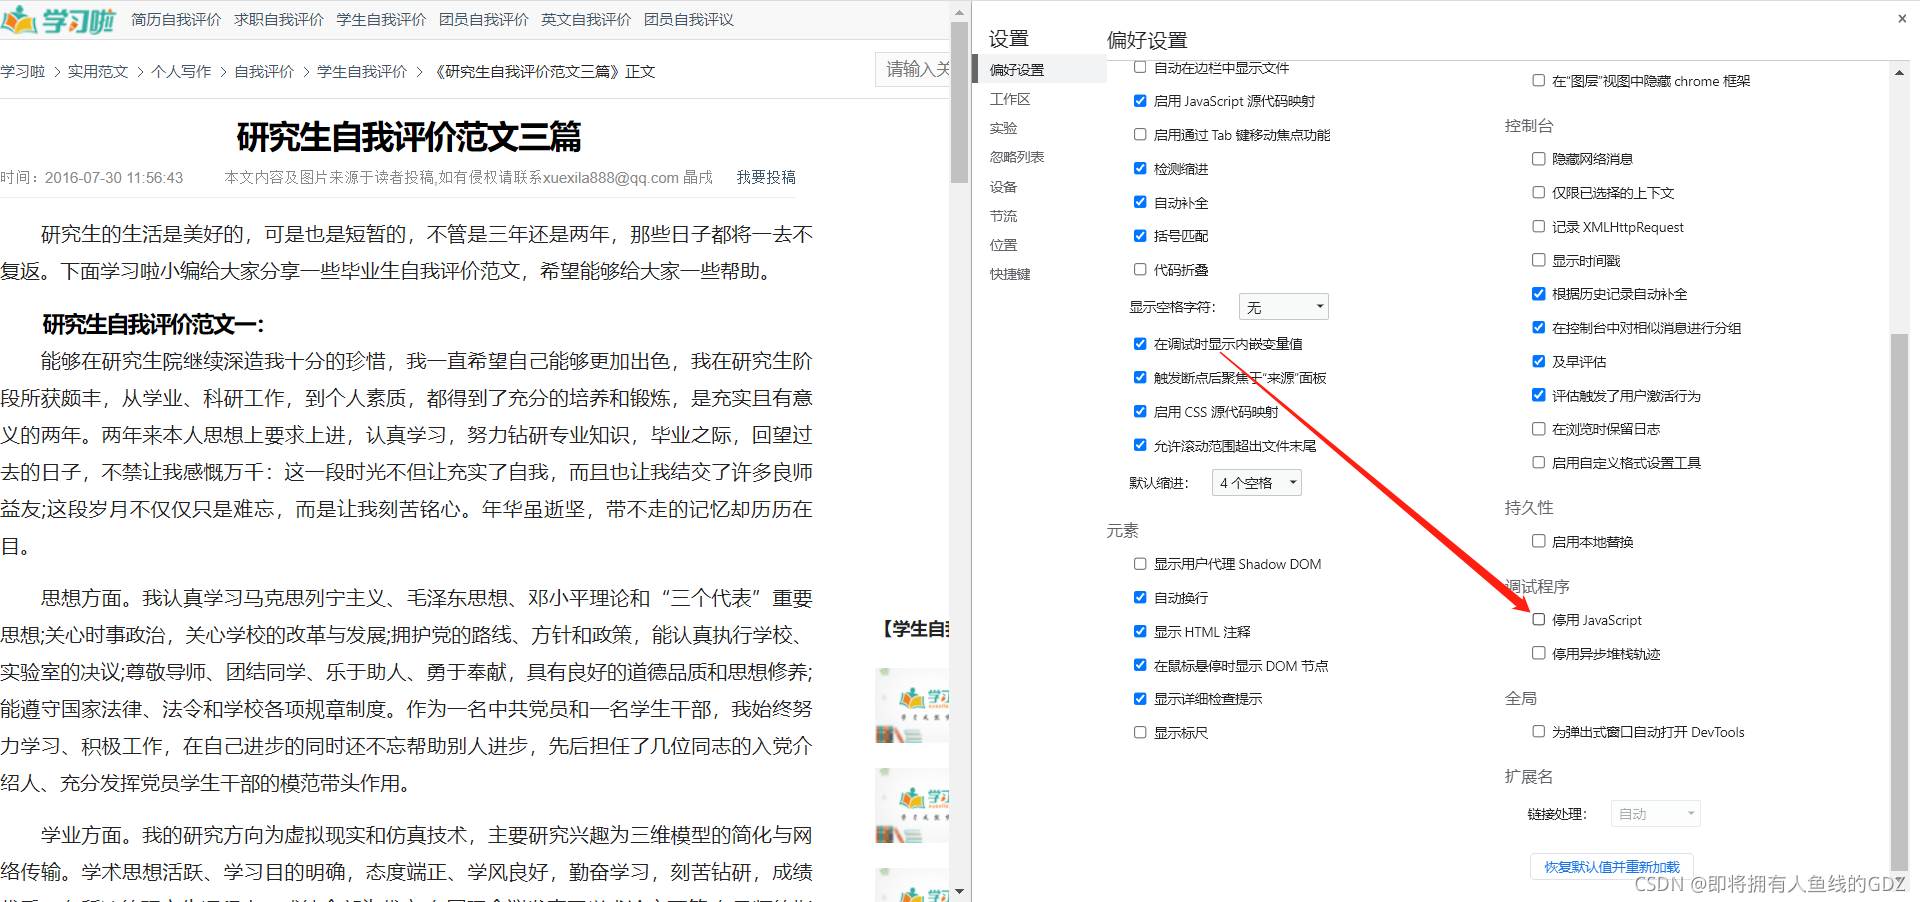
Task: Uncheck 及早评估 option
Action: pos(1539,362)
